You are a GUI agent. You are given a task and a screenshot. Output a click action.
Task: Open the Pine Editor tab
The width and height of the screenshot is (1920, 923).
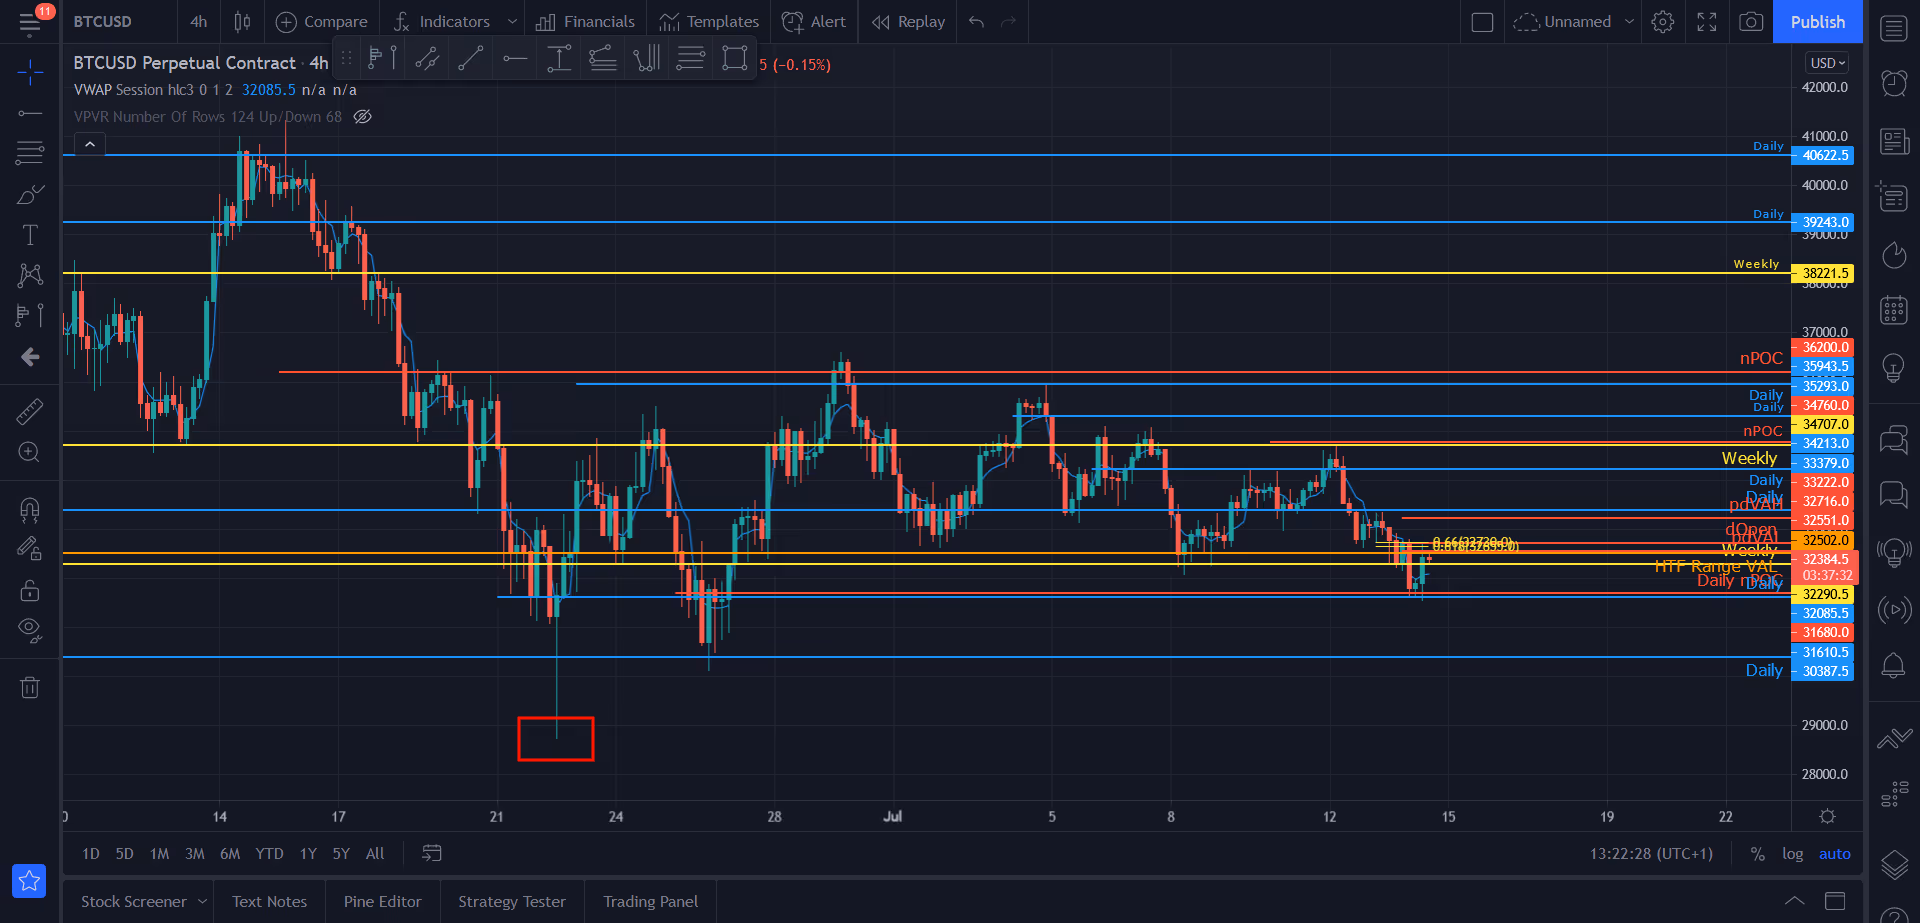[x=382, y=901]
